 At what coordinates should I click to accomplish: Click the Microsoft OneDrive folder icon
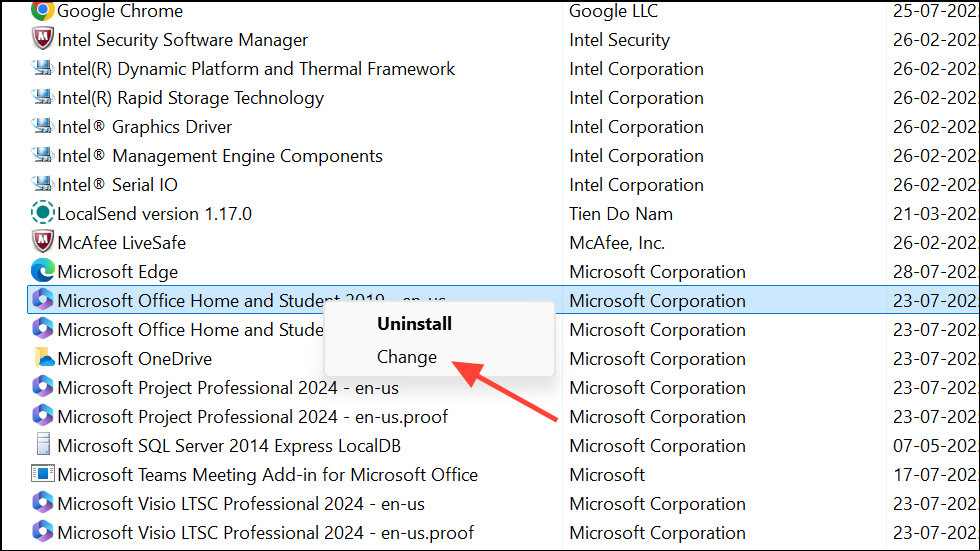pyautogui.click(x=42, y=359)
